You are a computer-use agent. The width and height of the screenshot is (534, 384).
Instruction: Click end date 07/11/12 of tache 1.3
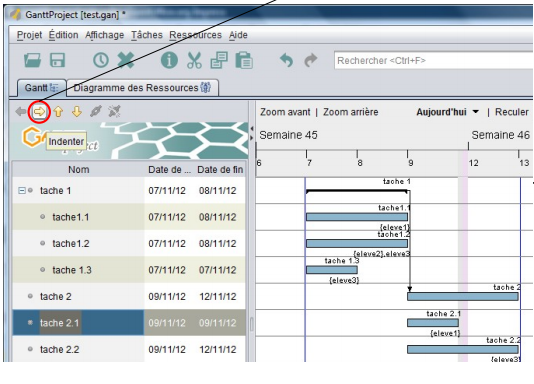pos(217,270)
